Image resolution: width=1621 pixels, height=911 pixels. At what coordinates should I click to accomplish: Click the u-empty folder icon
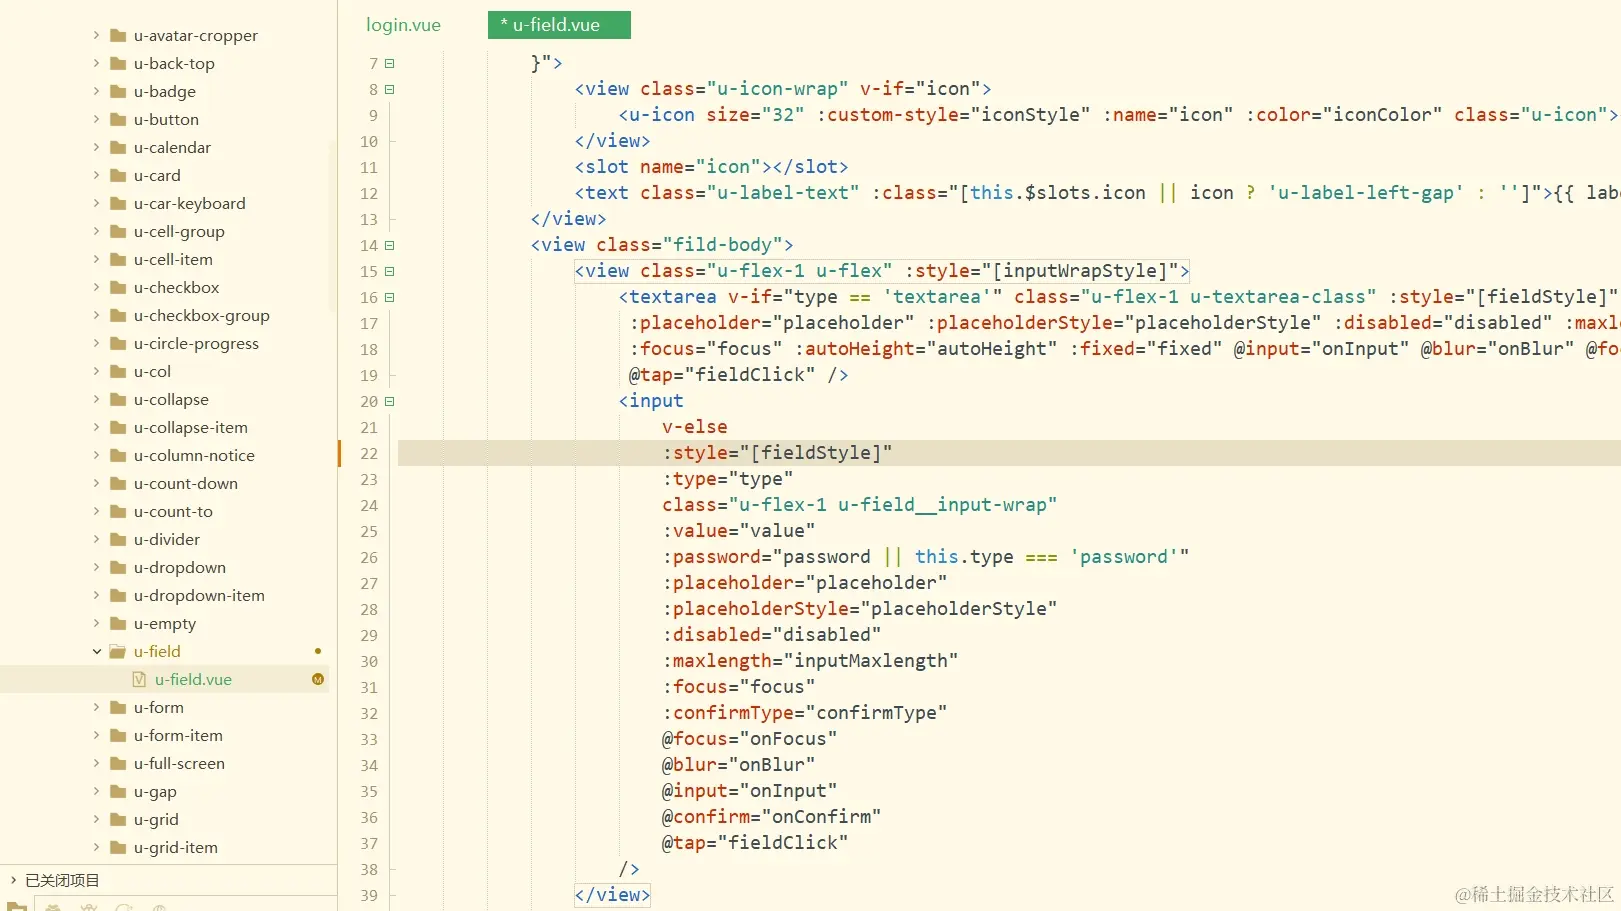click(118, 624)
